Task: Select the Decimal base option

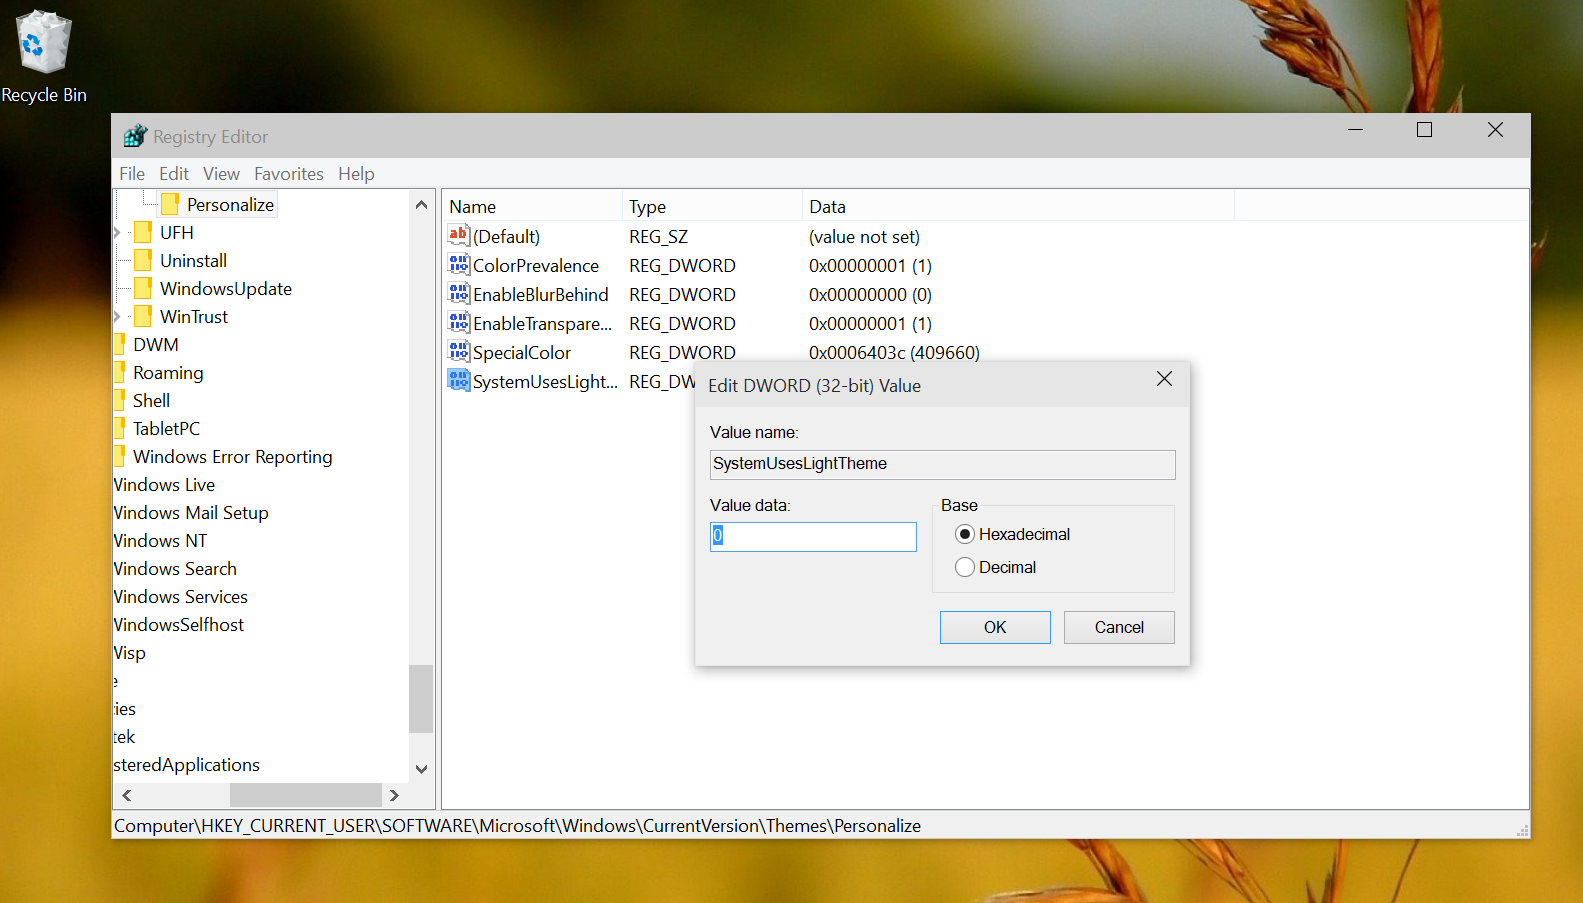Action: (996, 567)
